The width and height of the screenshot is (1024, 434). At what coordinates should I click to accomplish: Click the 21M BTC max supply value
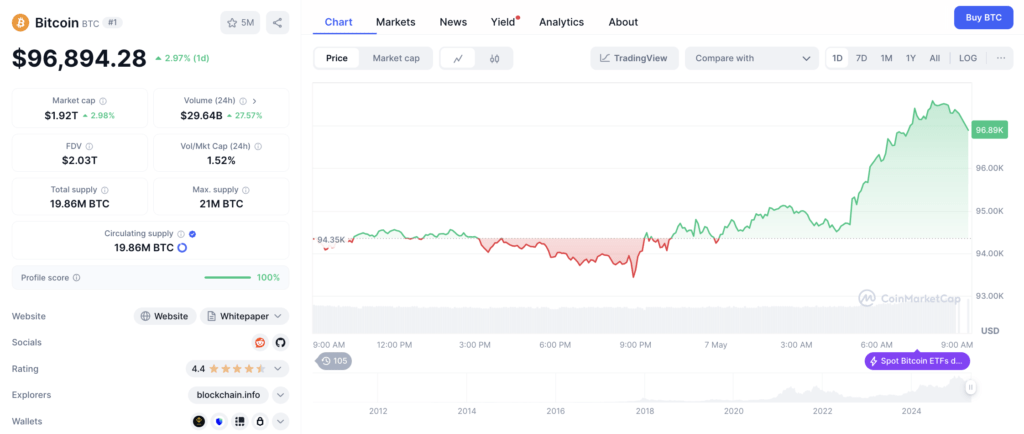tap(222, 204)
